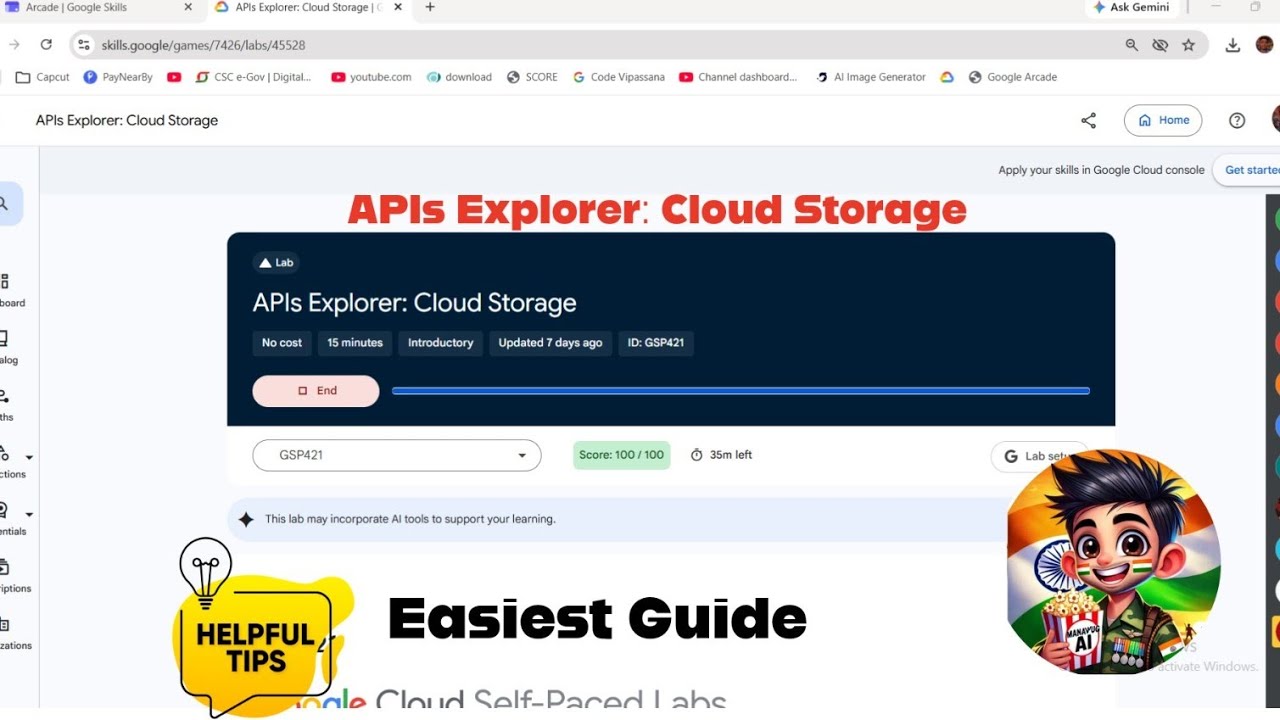Open the PayNearBy bookmark
Viewport: 1280px width, 720px height.
click(x=118, y=77)
